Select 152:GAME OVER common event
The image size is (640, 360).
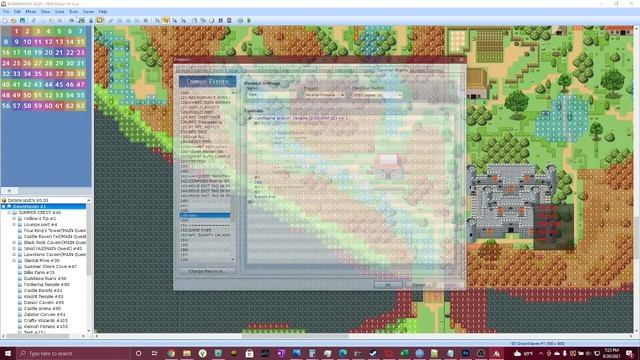pos(205,230)
